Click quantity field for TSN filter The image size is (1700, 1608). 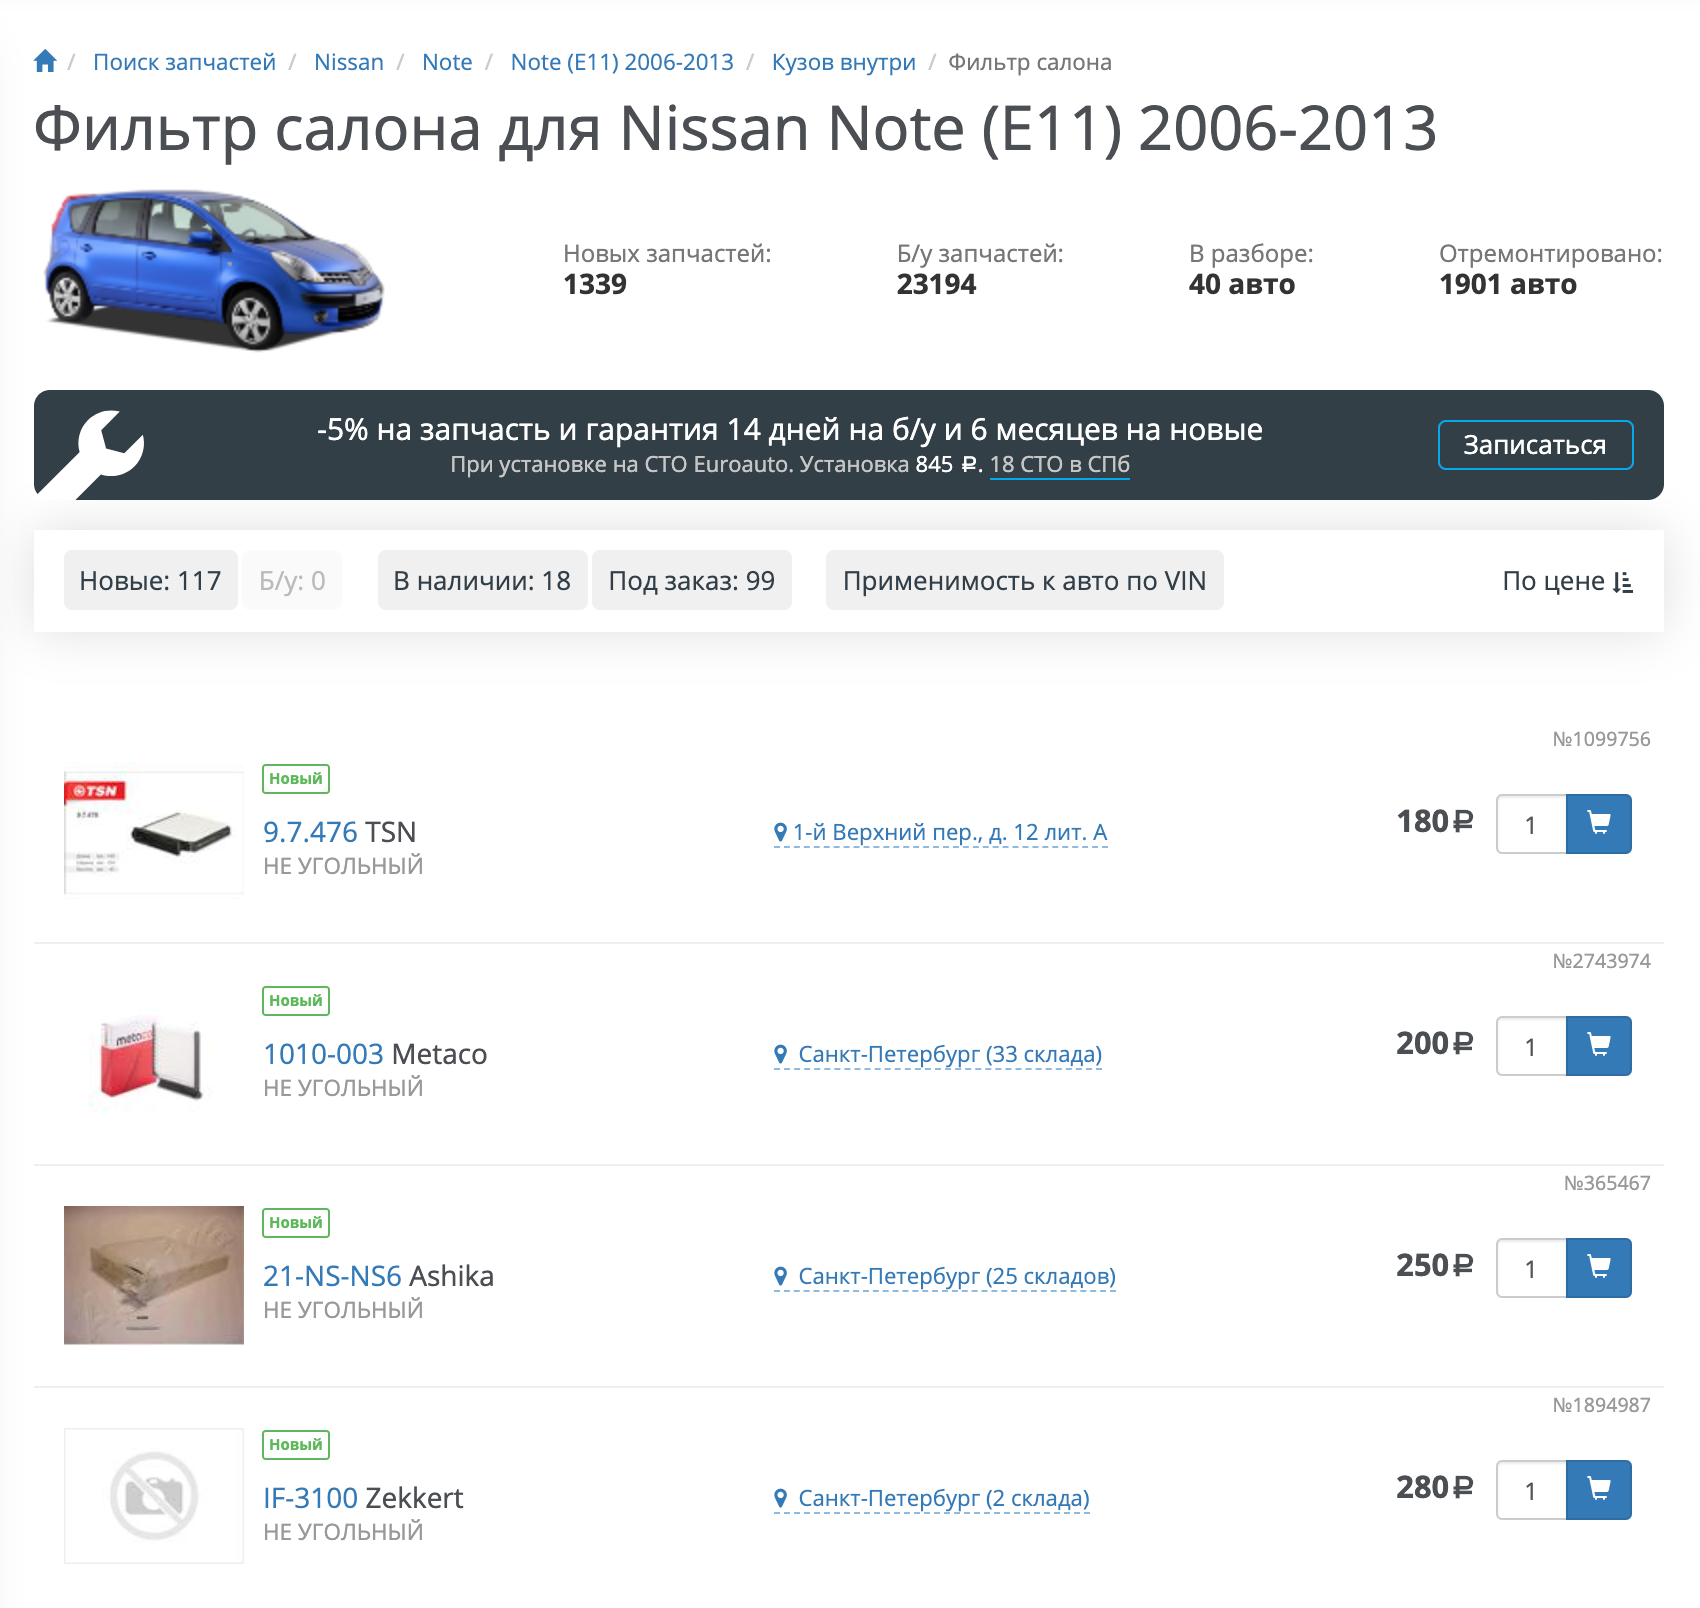point(1531,824)
